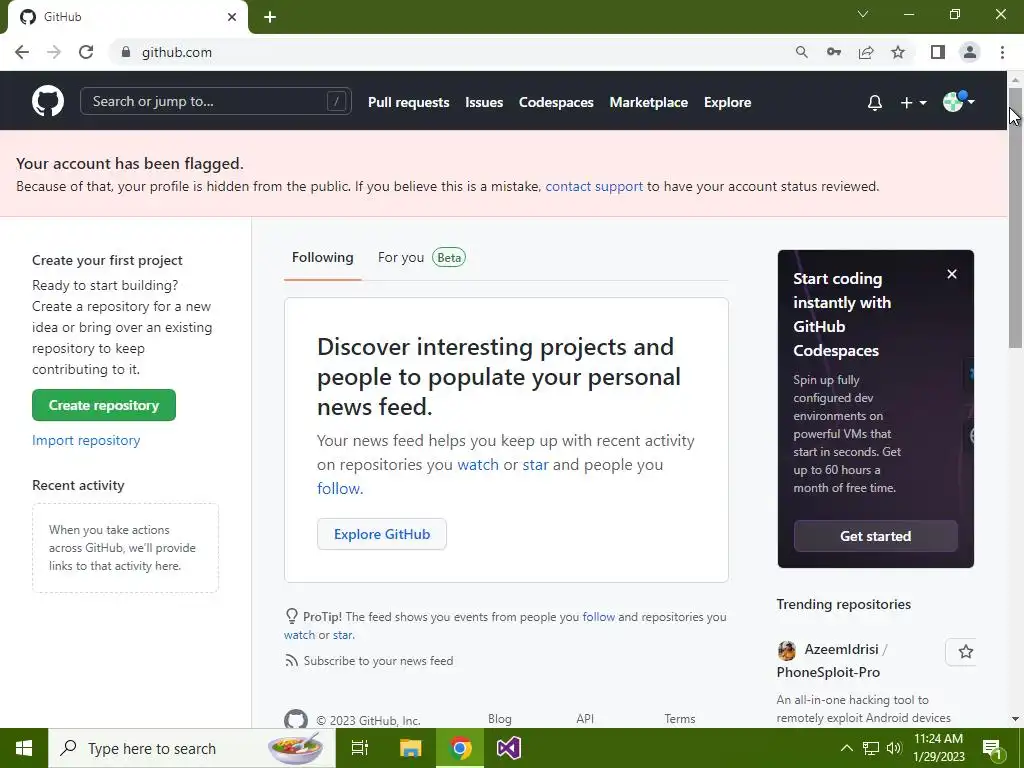Click the scrollbar down arrow
Screen dimensions: 1024x768
tap(1015, 719)
